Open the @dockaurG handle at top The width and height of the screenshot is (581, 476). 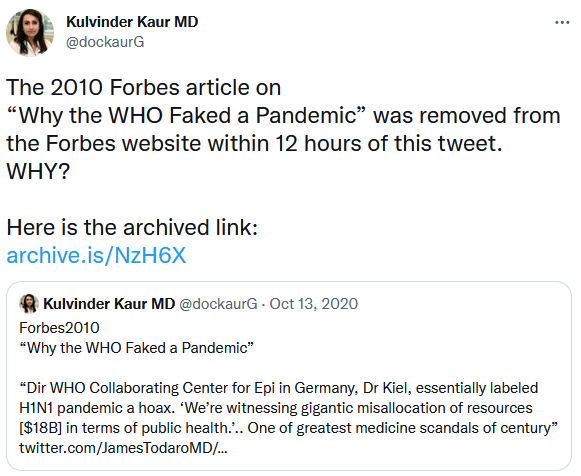click(105, 42)
